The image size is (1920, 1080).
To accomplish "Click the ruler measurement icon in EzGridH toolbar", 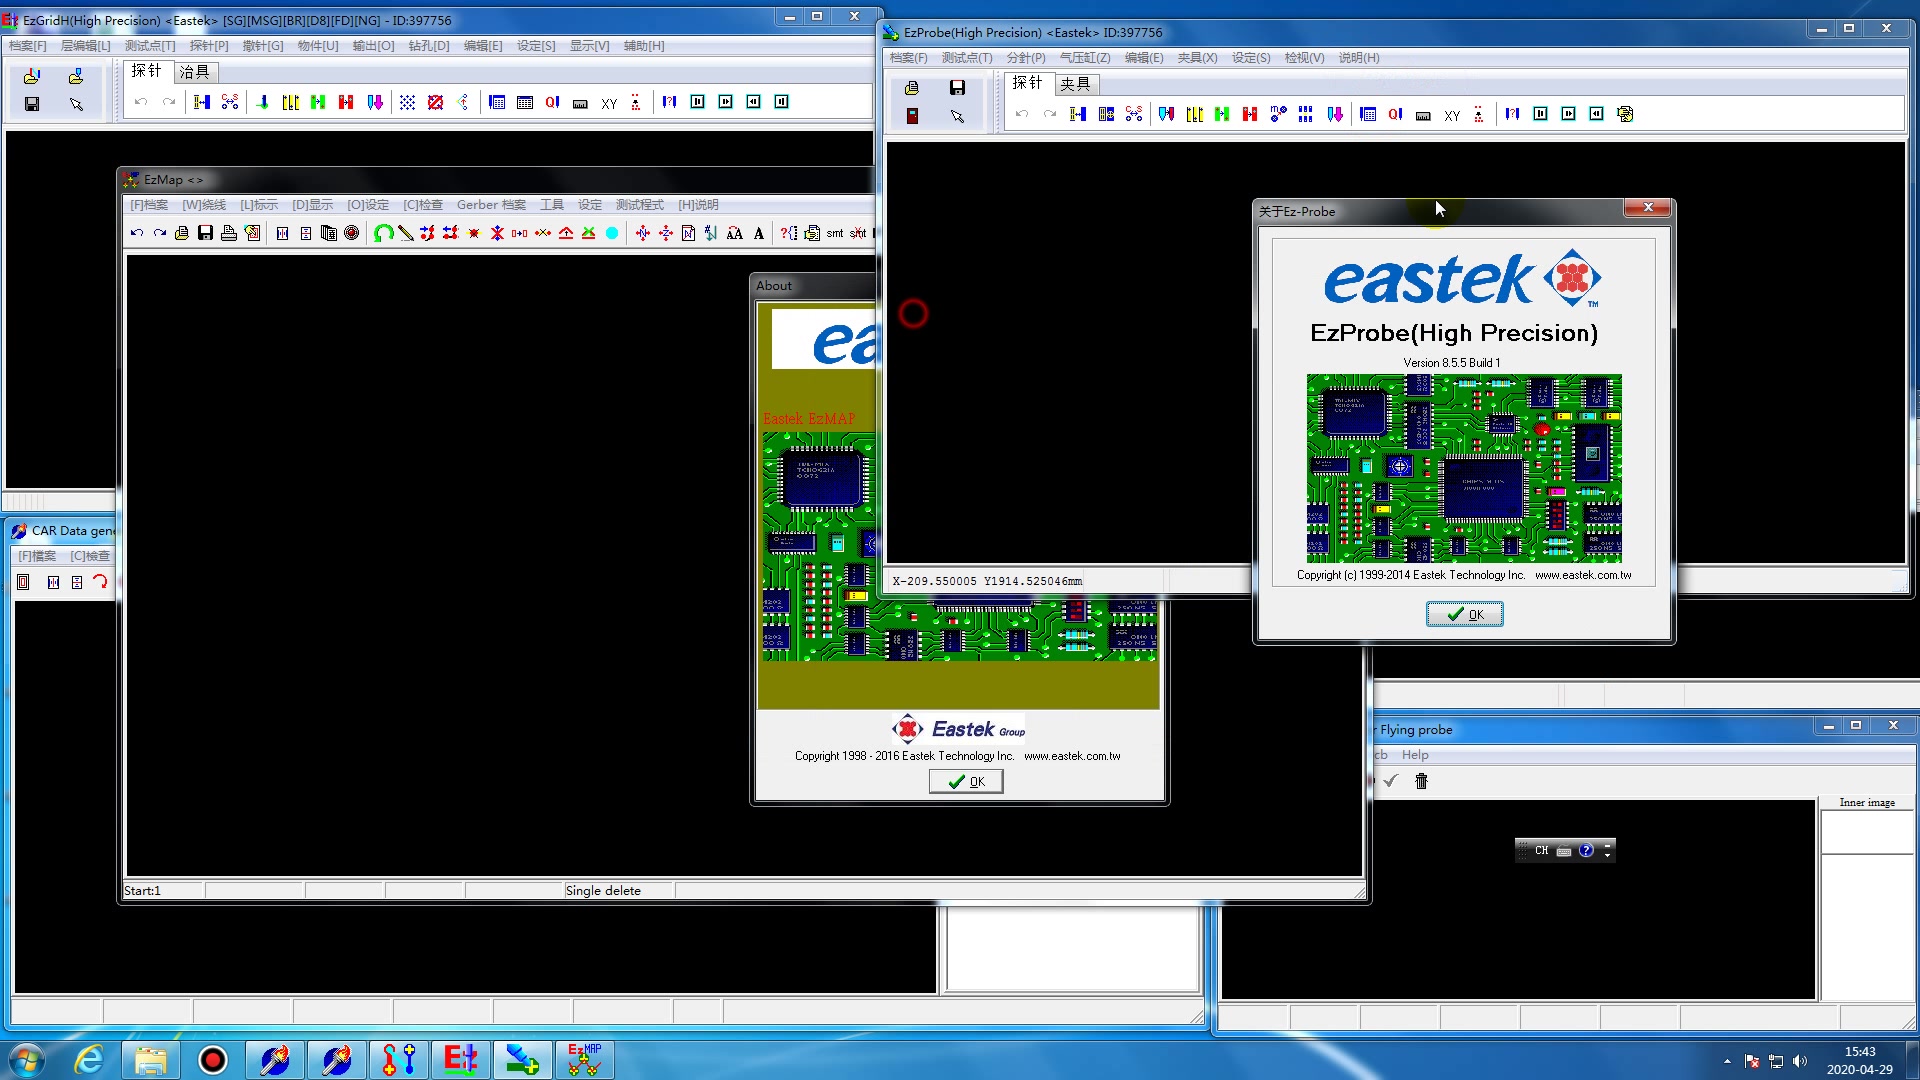I will pyautogui.click(x=581, y=101).
